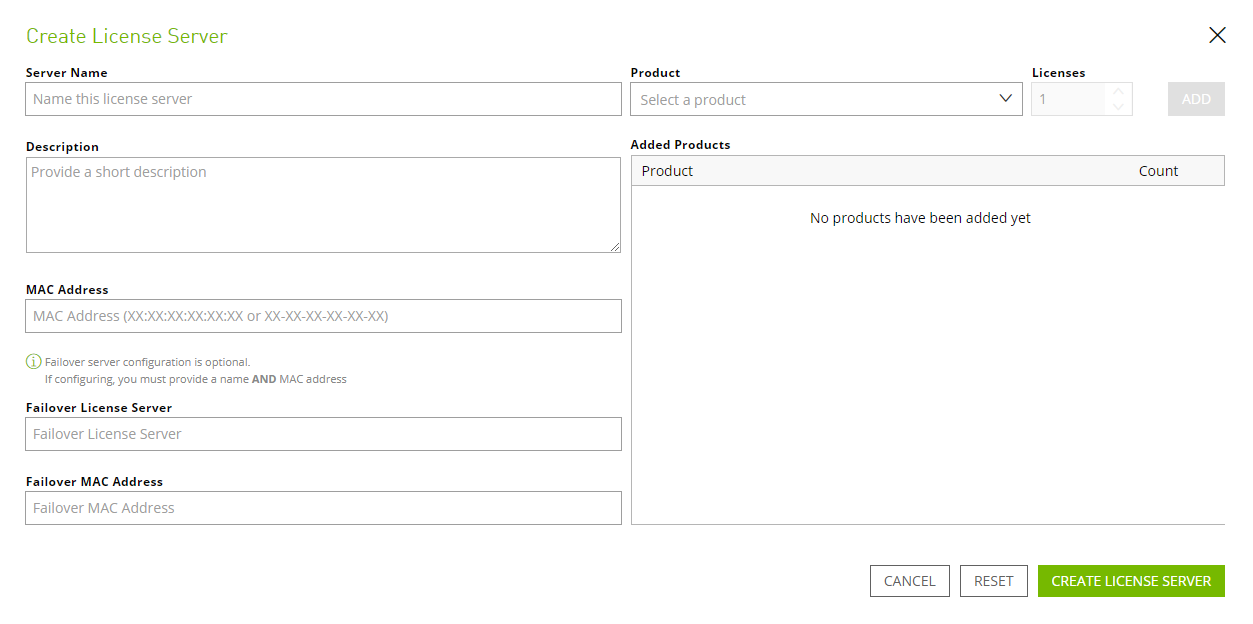Click the MAC Address input field
Screen dimensions: 1253x624
323,315
